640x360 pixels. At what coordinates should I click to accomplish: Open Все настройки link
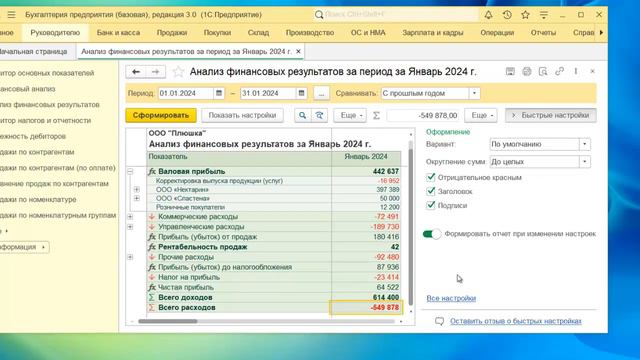pos(451,298)
